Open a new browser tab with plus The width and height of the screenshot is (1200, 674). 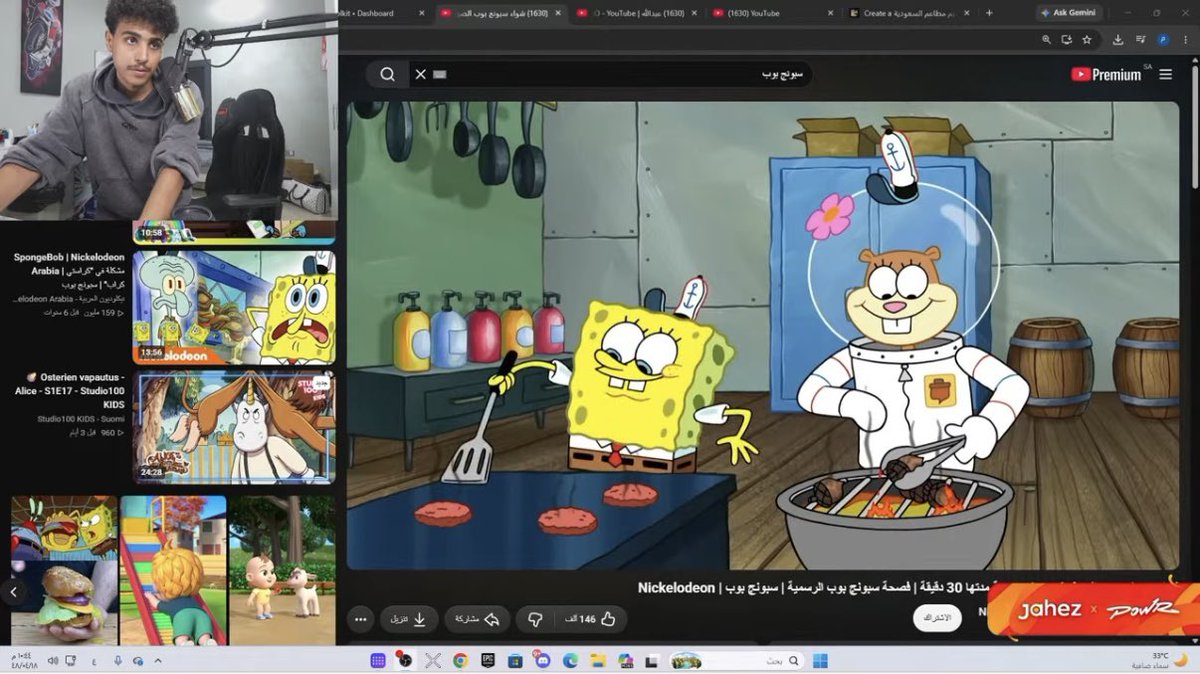tap(989, 13)
